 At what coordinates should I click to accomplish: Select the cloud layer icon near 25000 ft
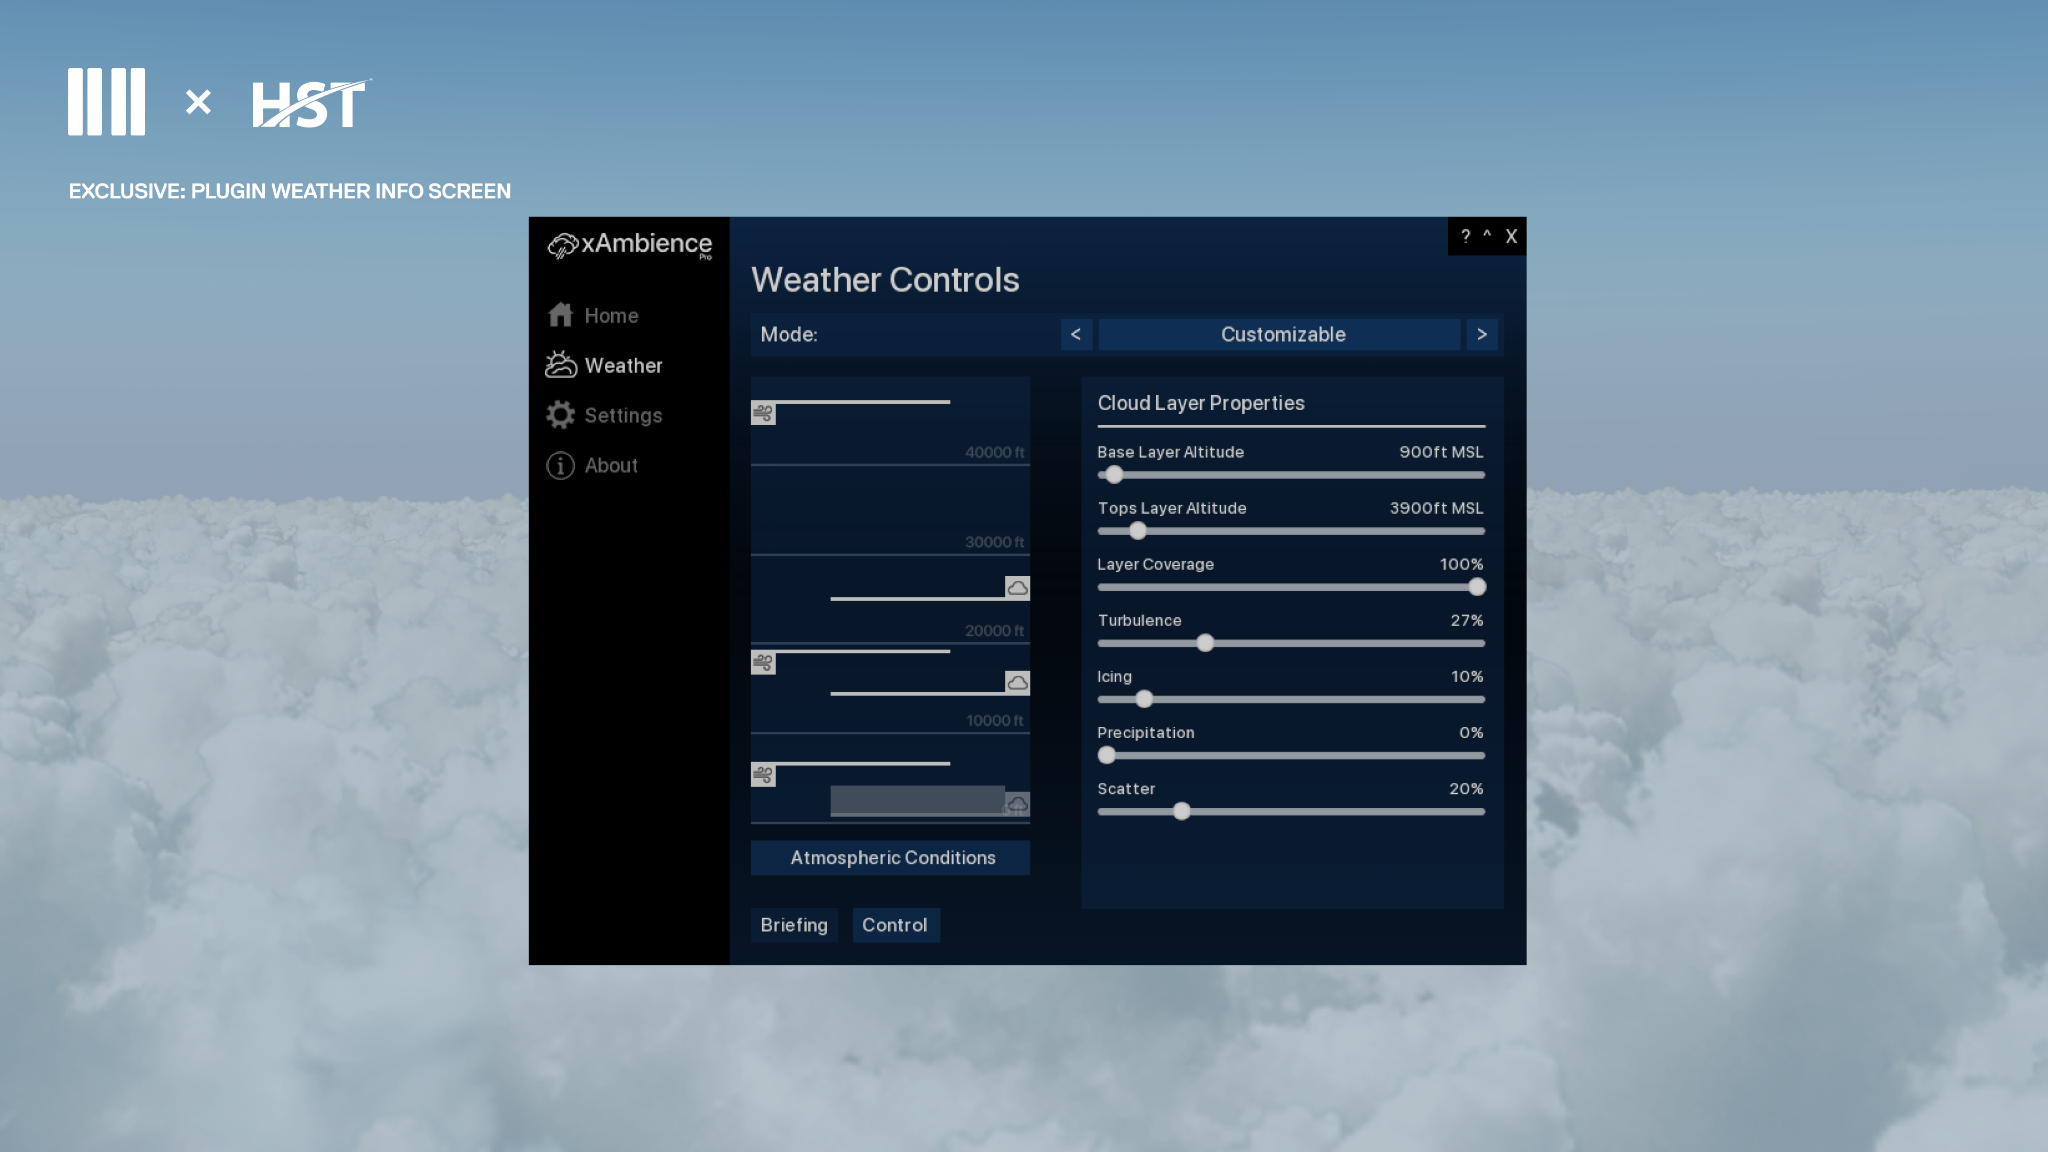(x=1017, y=588)
